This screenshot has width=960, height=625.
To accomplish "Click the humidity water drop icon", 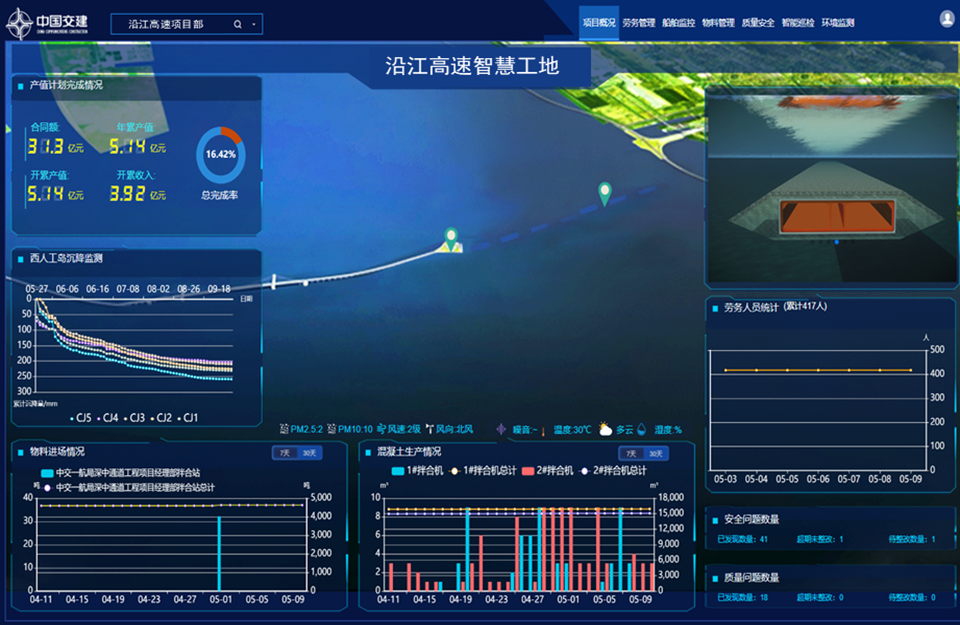I will coord(641,430).
